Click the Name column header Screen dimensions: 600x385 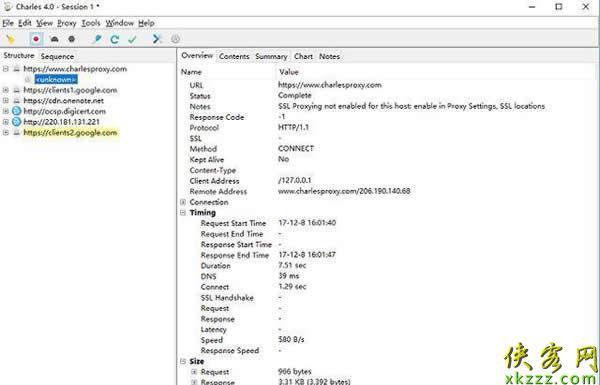point(191,72)
